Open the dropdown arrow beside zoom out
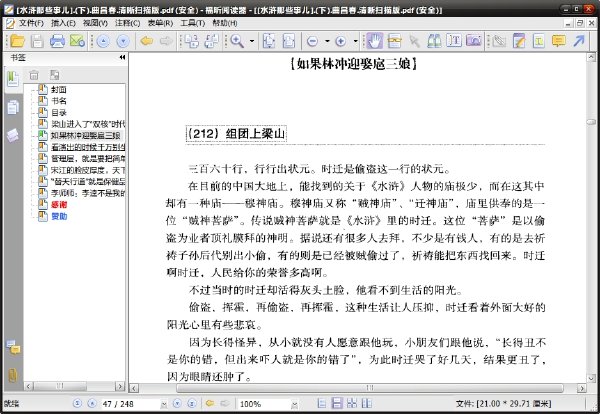 click(x=327, y=41)
